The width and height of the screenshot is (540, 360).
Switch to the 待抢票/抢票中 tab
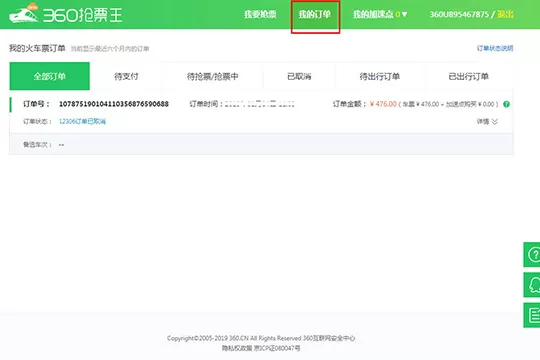(212, 76)
